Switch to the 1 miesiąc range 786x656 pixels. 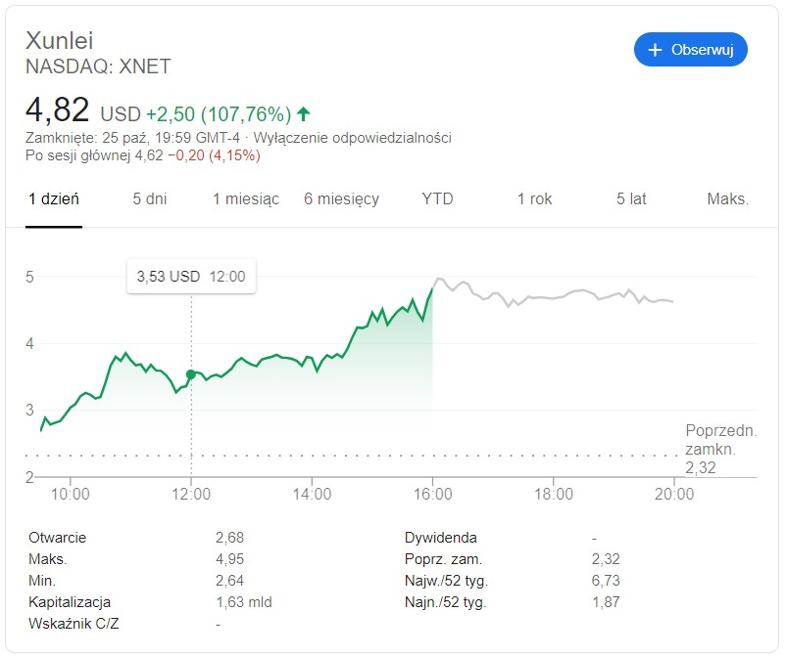pyautogui.click(x=246, y=199)
